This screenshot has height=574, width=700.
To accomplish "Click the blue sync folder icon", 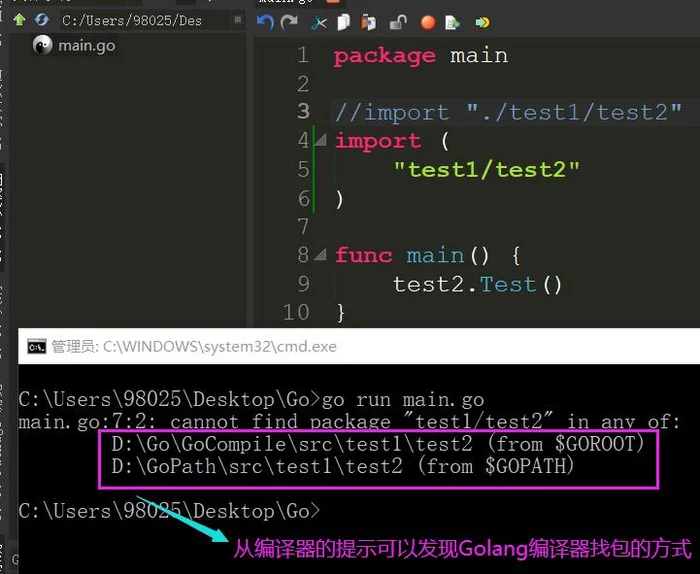I will click(x=42, y=20).
